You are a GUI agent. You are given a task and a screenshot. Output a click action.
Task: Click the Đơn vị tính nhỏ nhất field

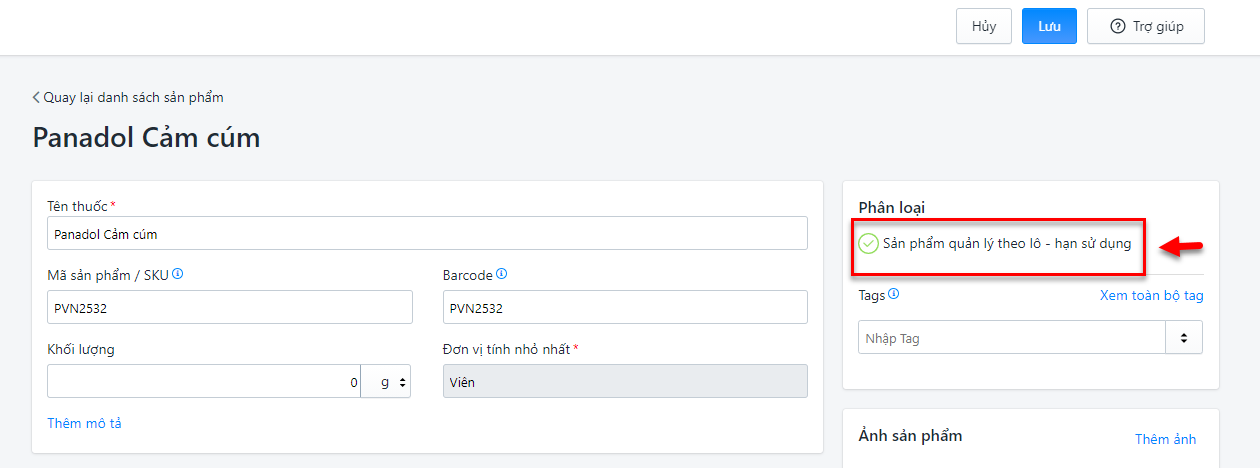point(625,381)
